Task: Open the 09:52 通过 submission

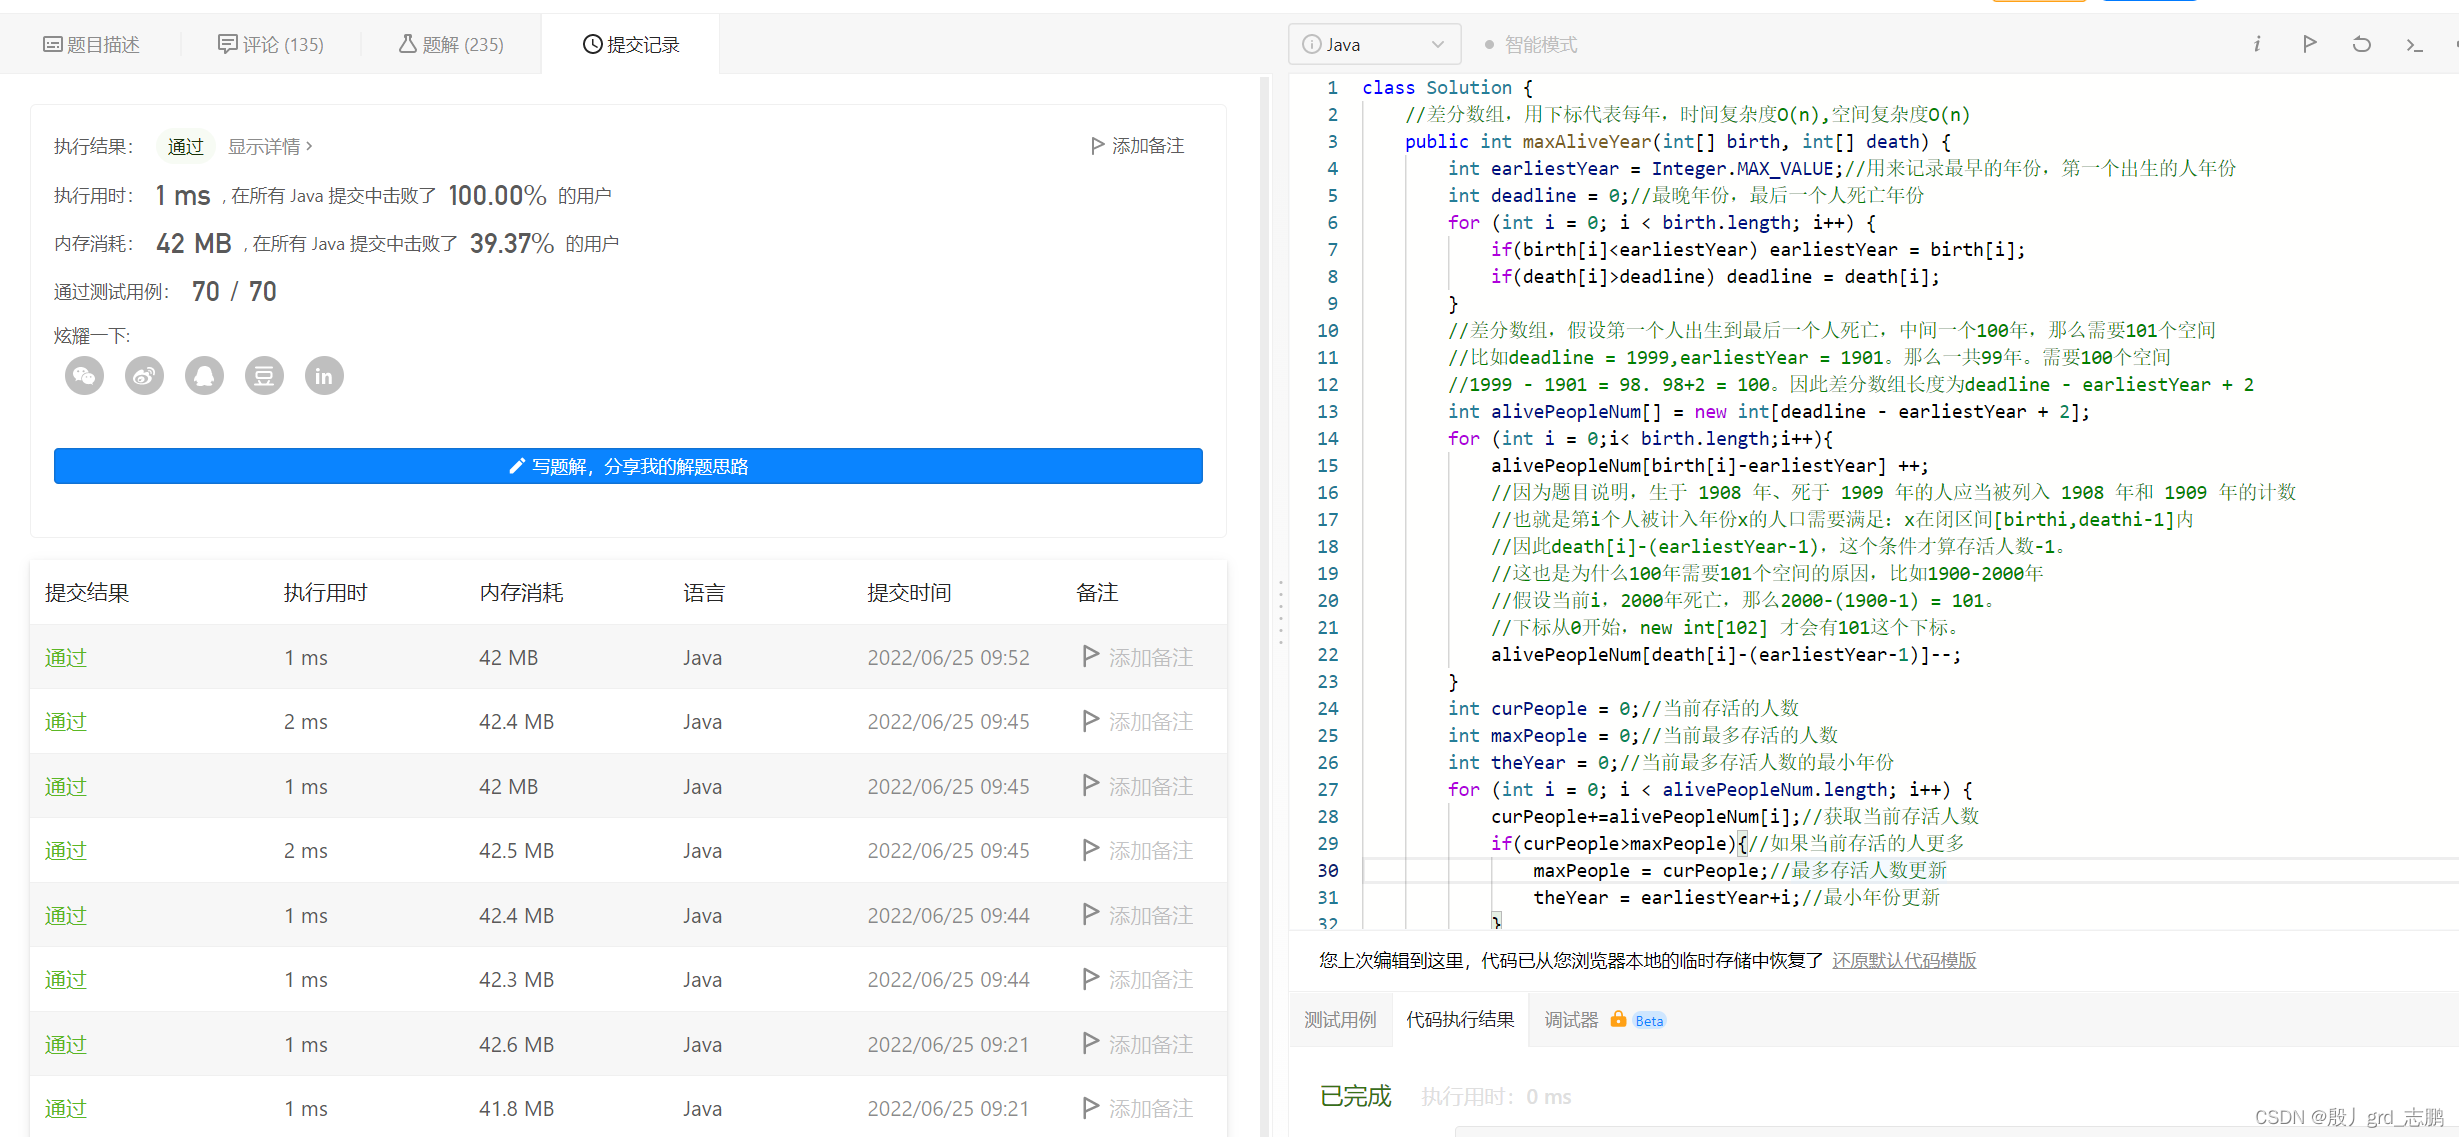Action: point(66,657)
